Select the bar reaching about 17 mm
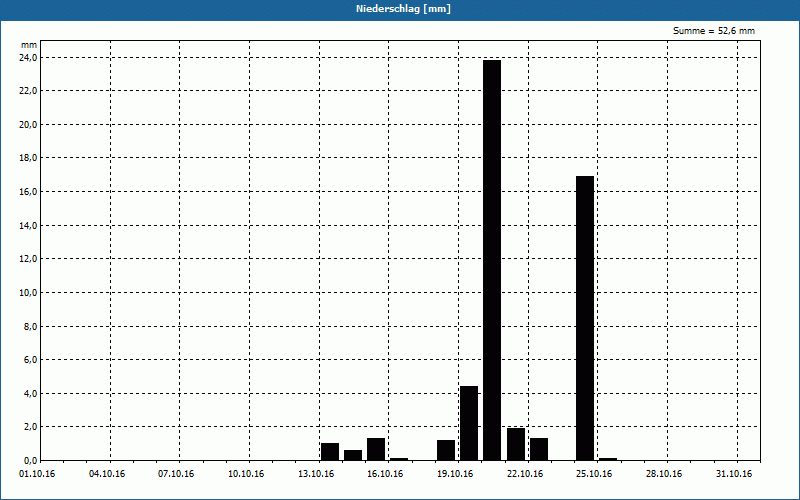800x500 pixels. click(x=585, y=318)
